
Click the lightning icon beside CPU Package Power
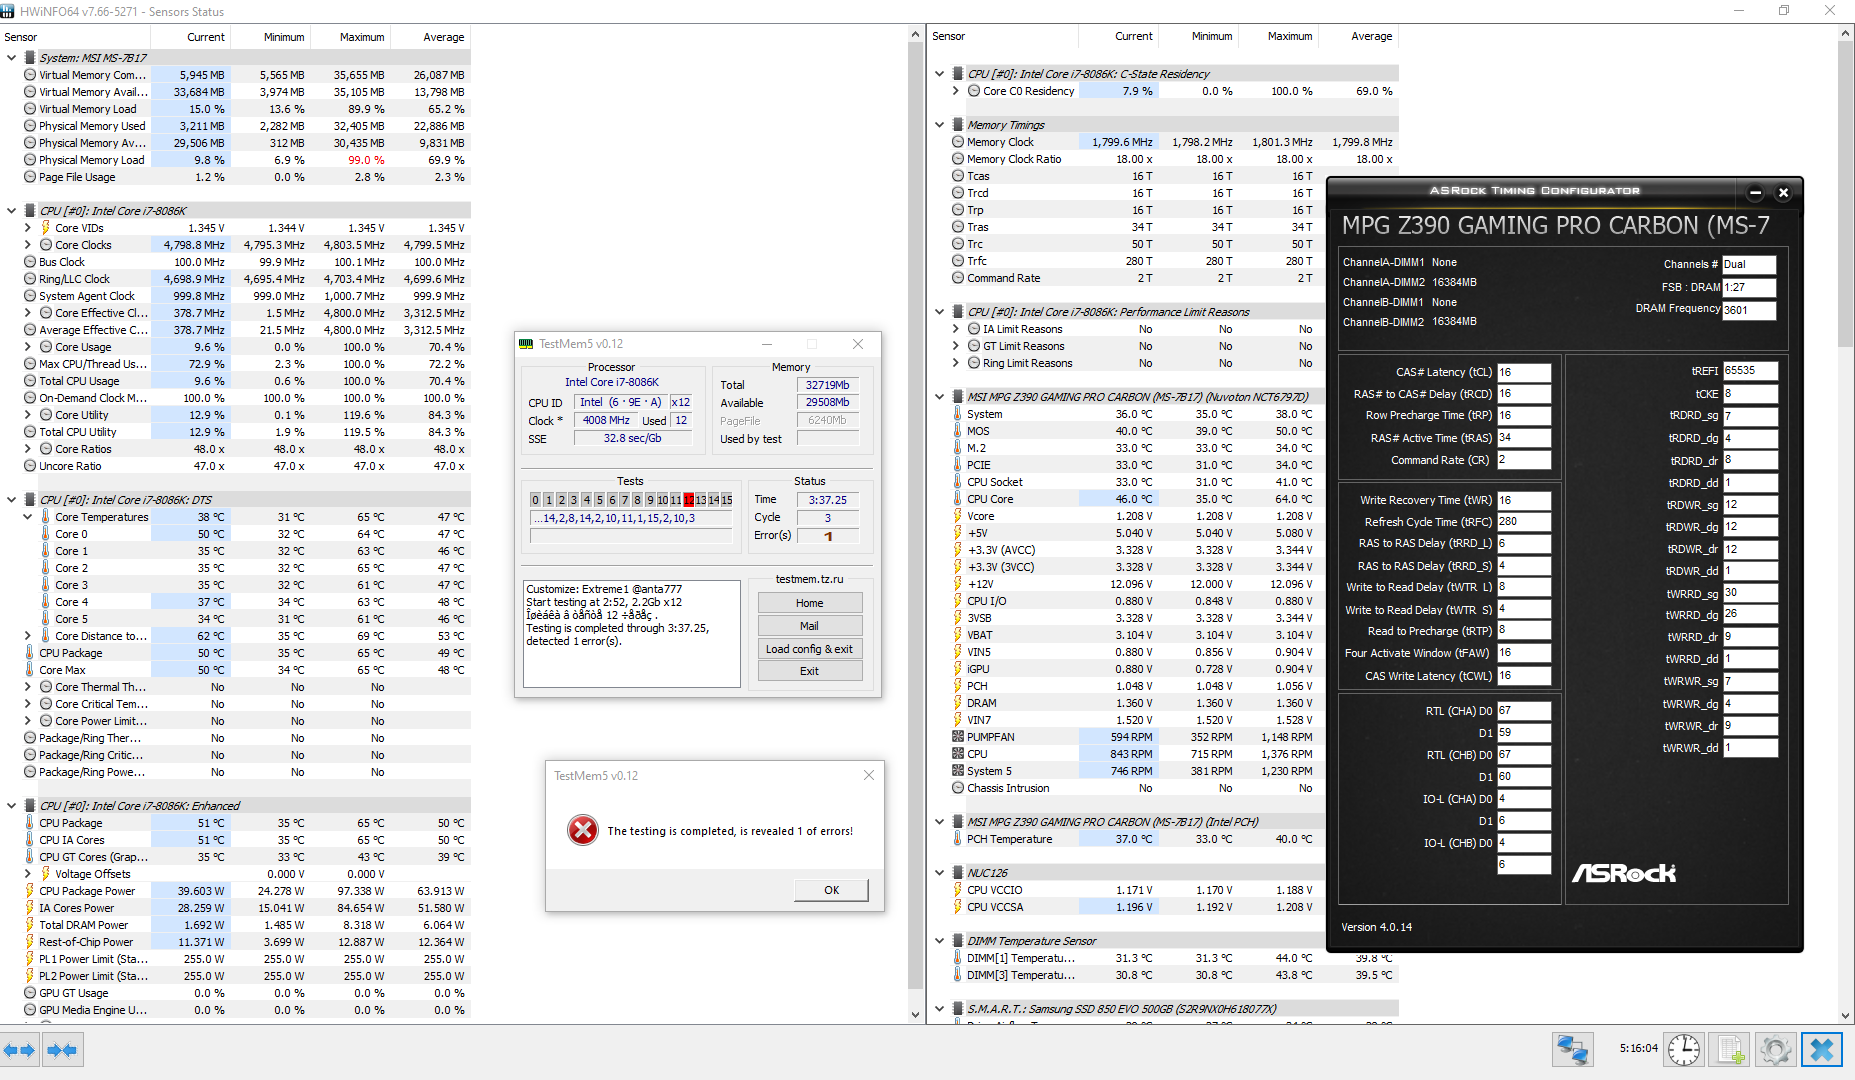coord(30,891)
